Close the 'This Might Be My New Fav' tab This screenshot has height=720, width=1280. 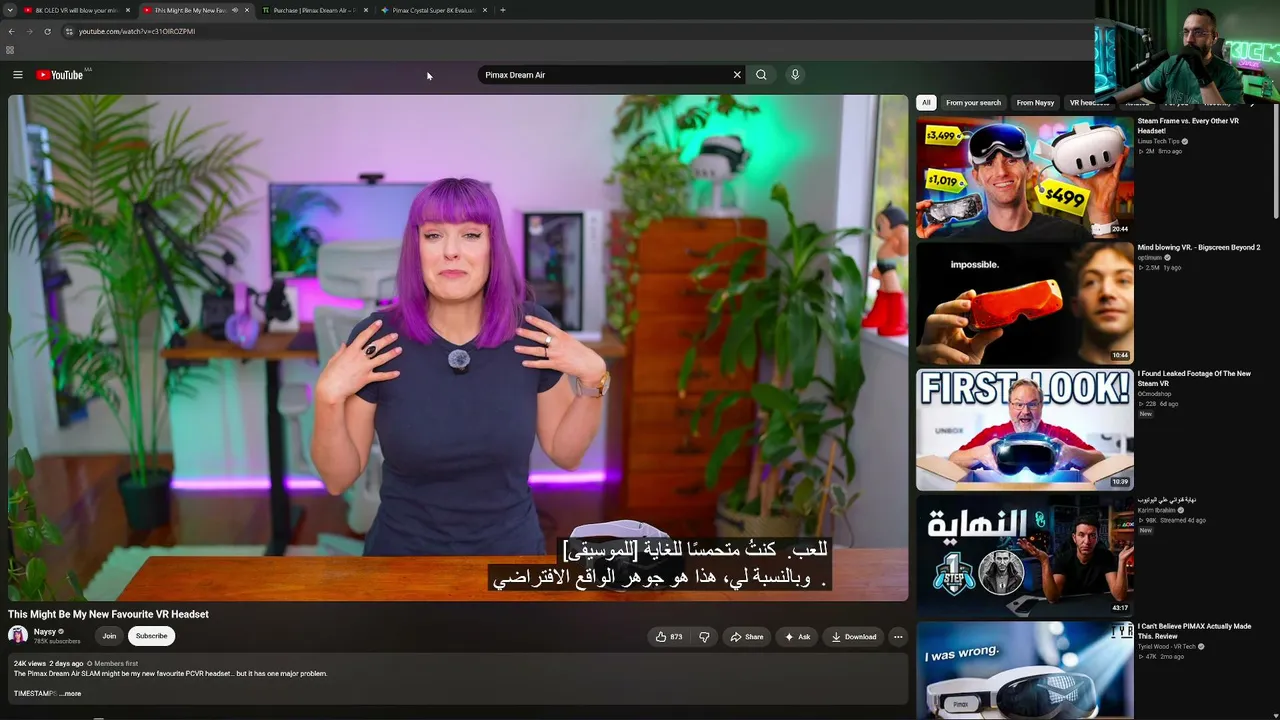[246, 10]
